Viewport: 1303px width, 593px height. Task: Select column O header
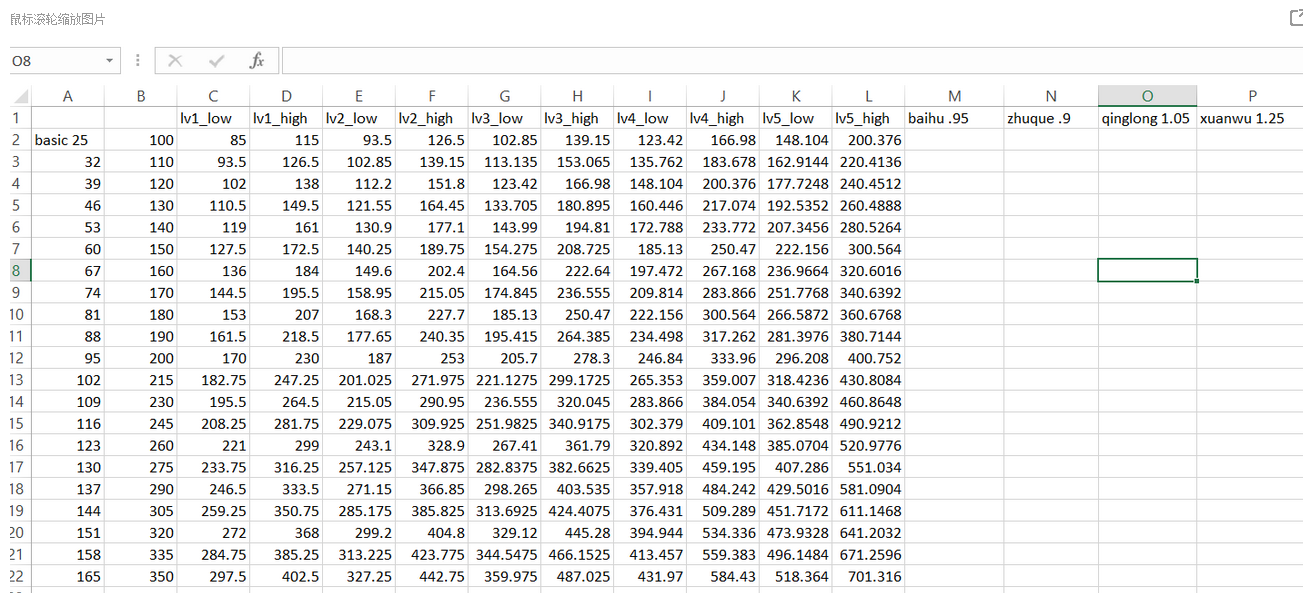pyautogui.click(x=1147, y=96)
